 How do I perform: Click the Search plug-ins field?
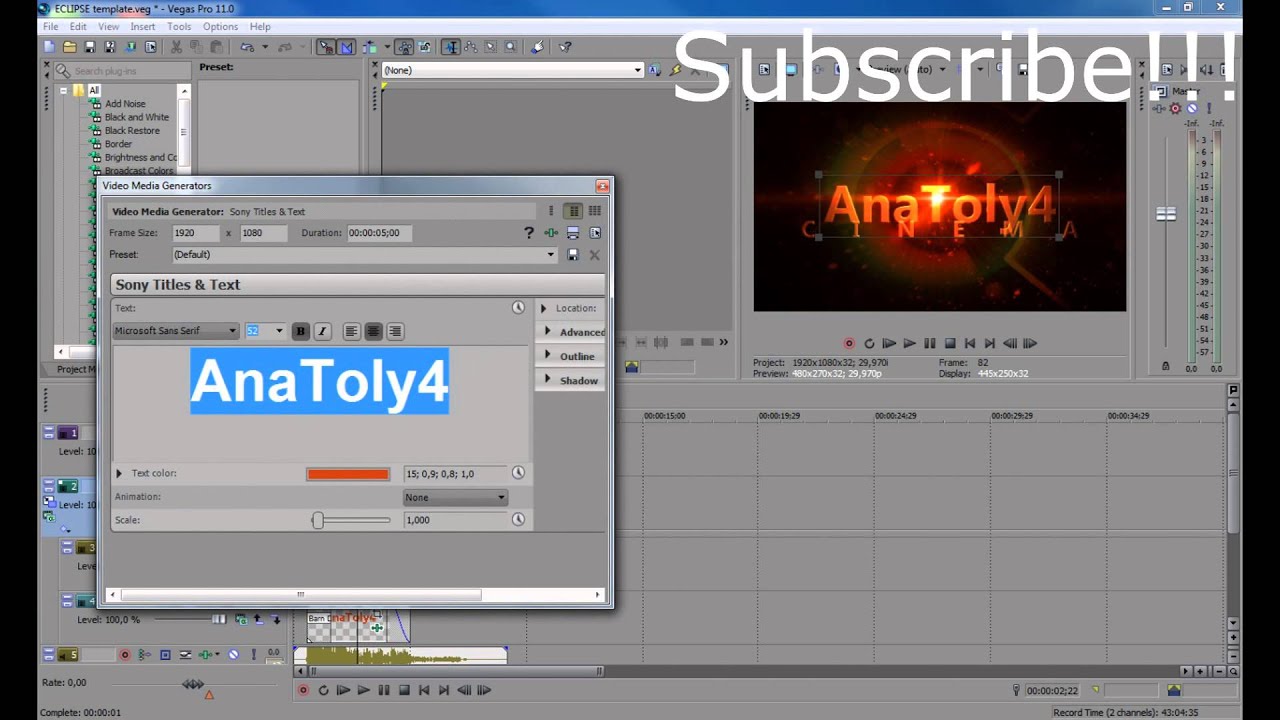122,71
